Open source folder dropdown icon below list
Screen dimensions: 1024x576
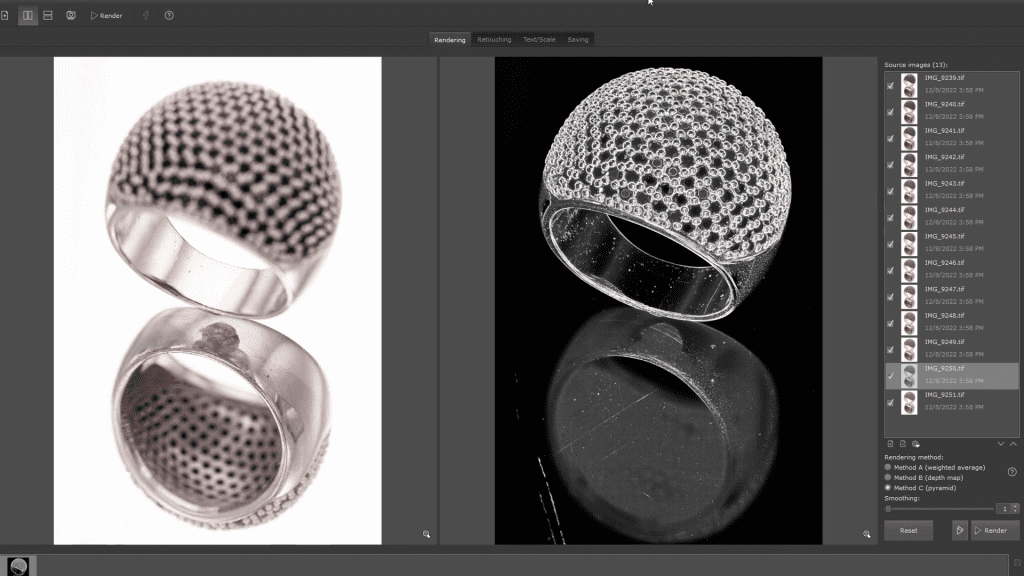pos(916,444)
